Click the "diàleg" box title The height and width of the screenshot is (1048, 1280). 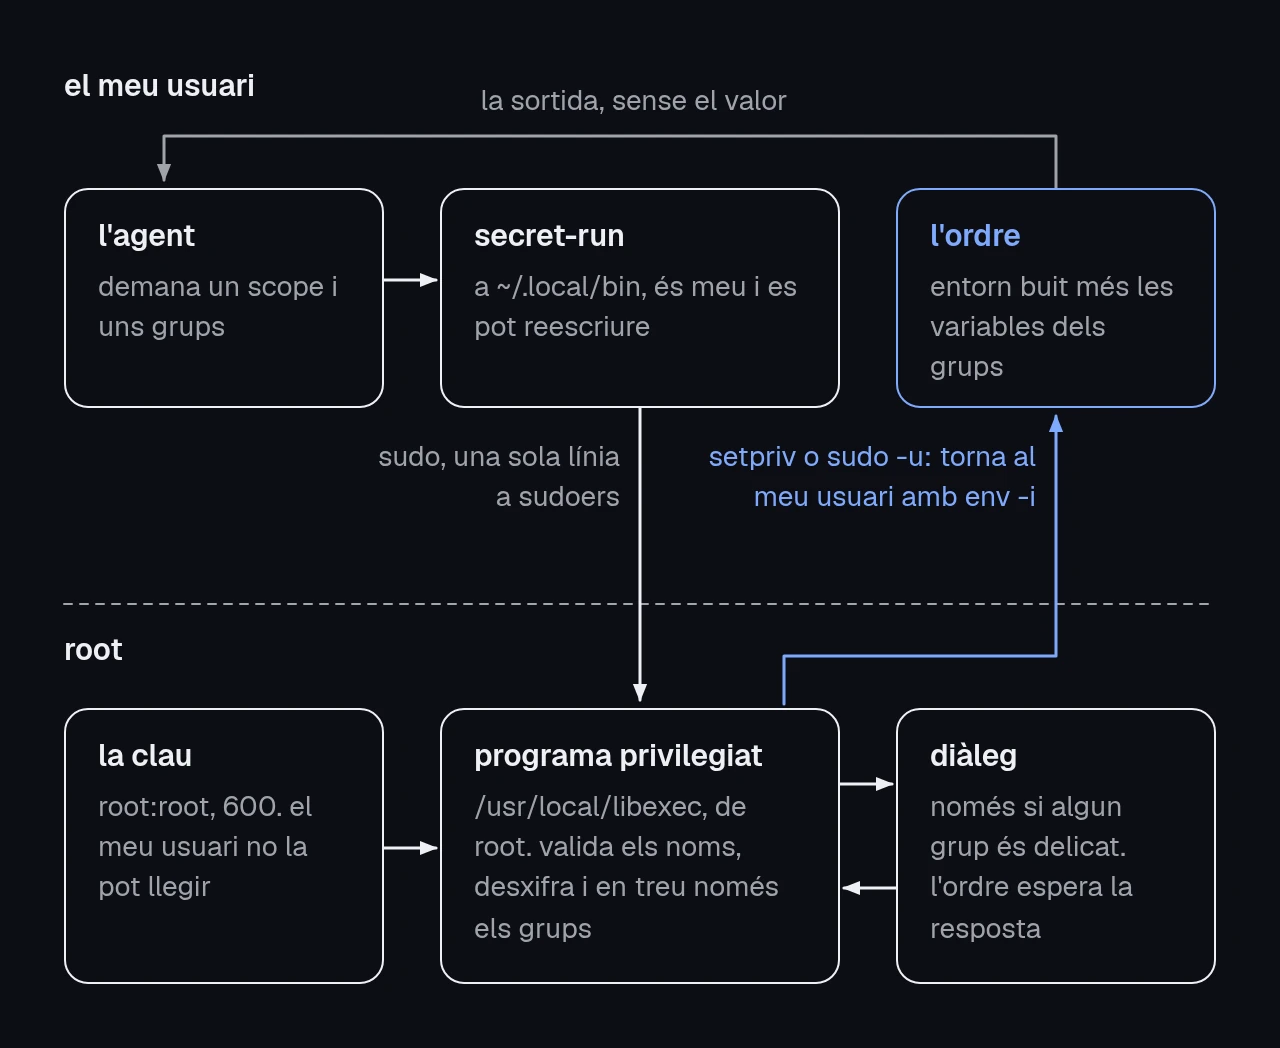(x=973, y=756)
